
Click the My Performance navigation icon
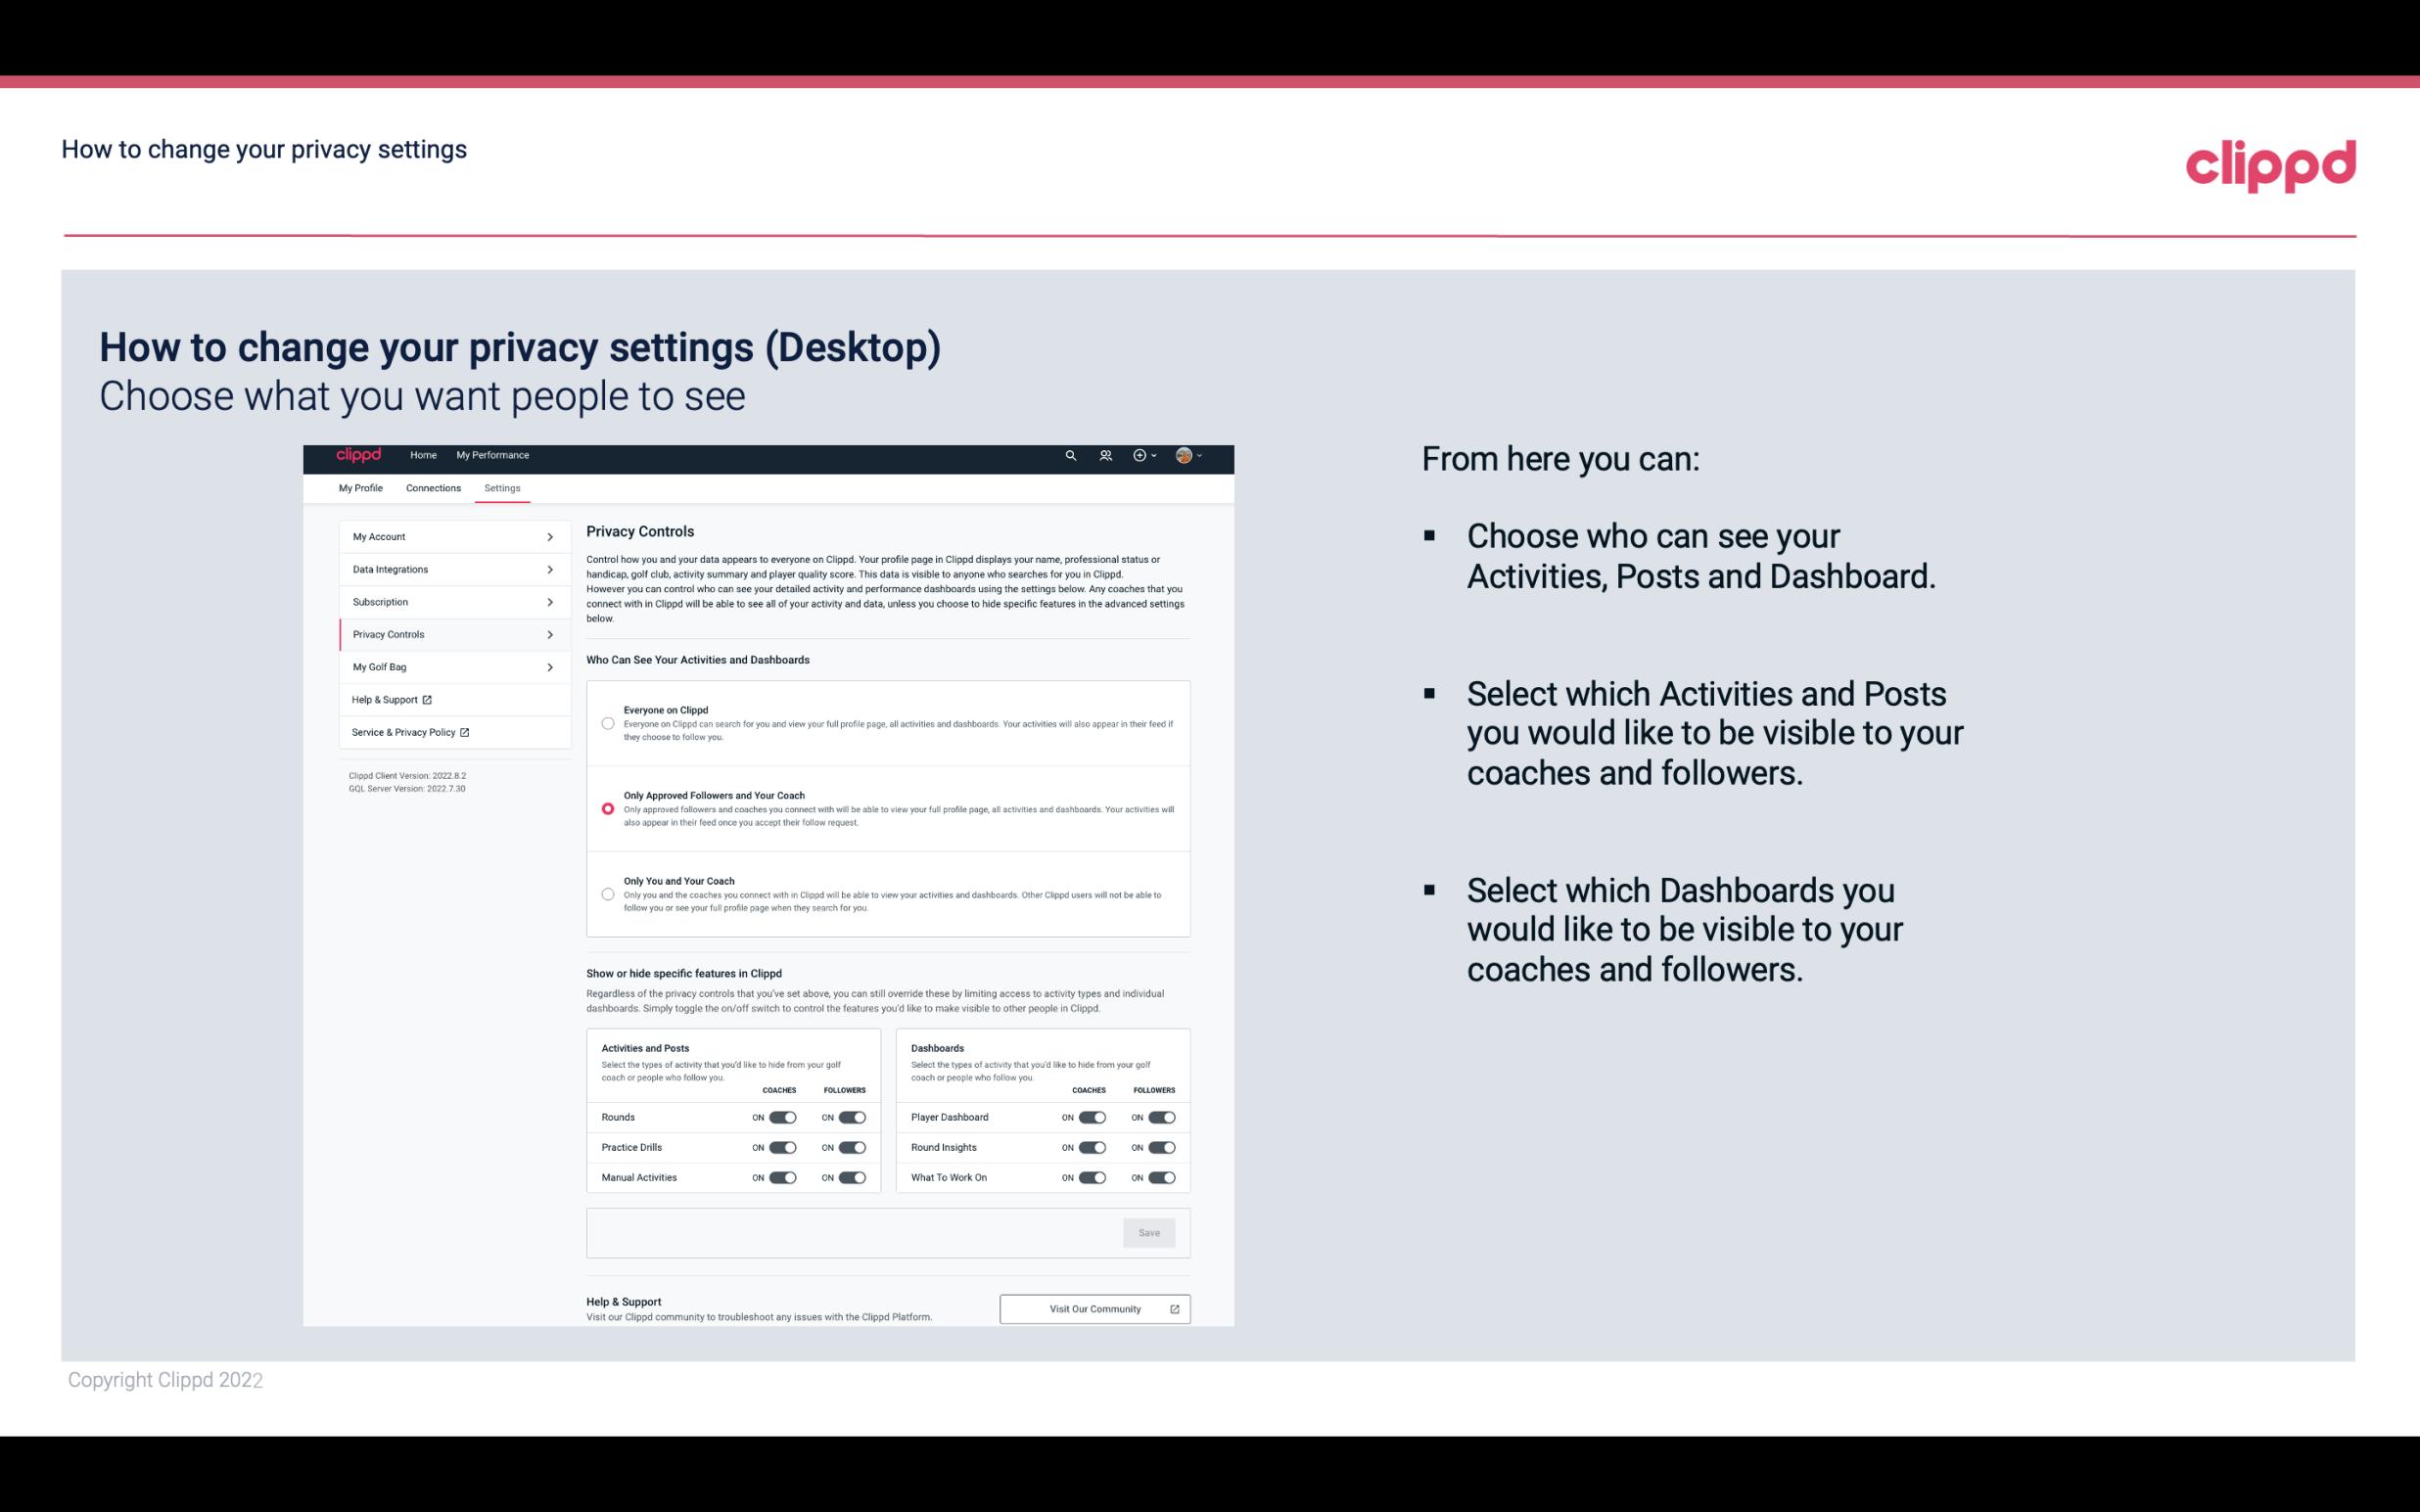click(x=493, y=455)
